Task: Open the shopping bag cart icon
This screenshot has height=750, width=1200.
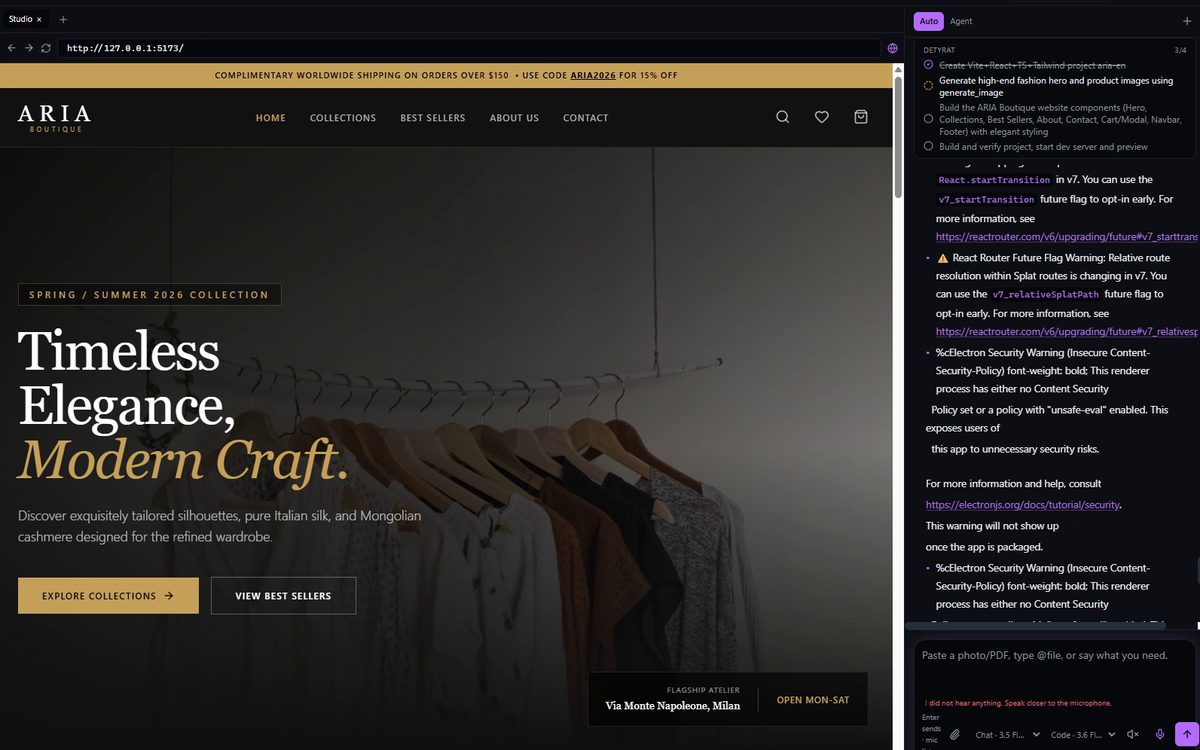Action: click(x=861, y=117)
